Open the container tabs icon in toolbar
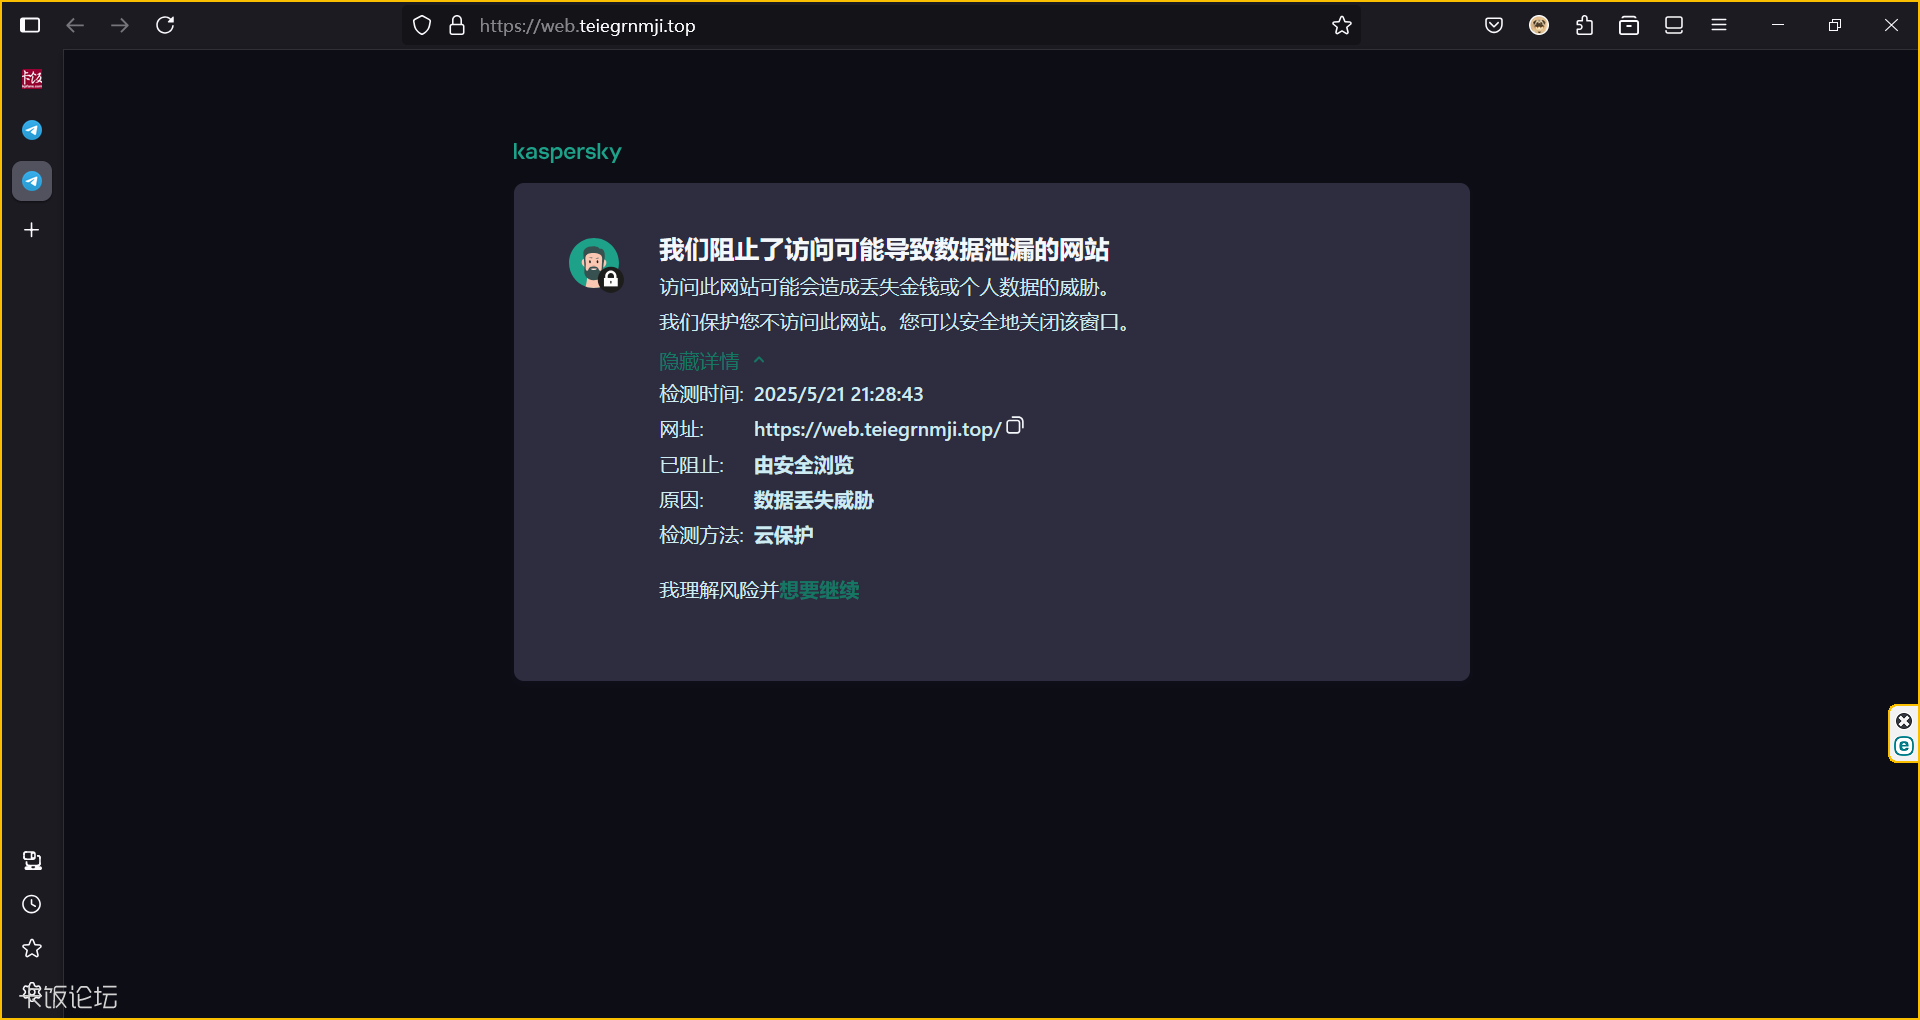1920x1020 pixels. tap(1629, 25)
